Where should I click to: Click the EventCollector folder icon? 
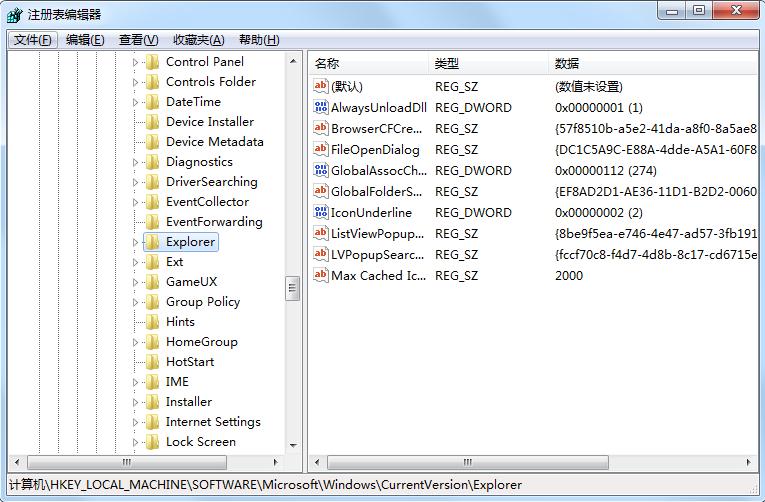pyautogui.click(x=153, y=202)
